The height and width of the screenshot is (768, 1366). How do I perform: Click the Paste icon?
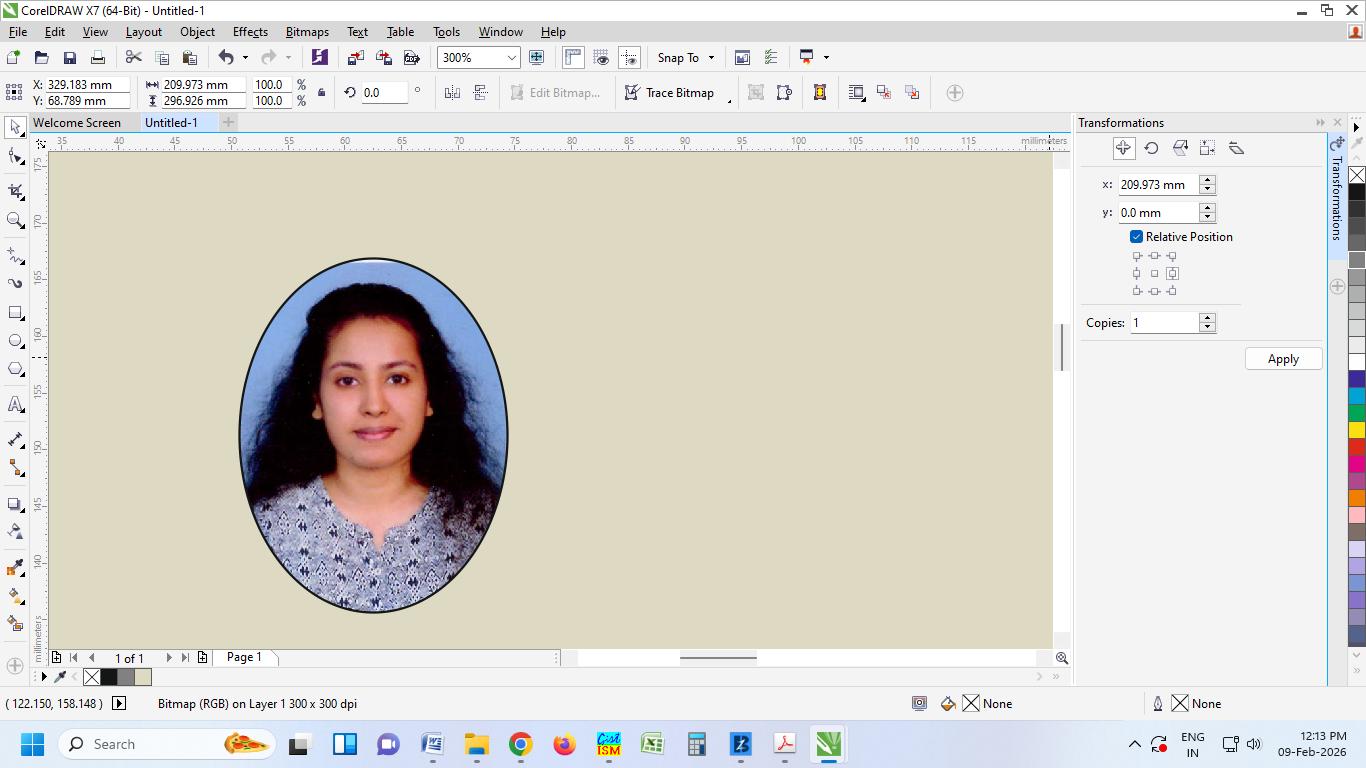[x=189, y=58]
